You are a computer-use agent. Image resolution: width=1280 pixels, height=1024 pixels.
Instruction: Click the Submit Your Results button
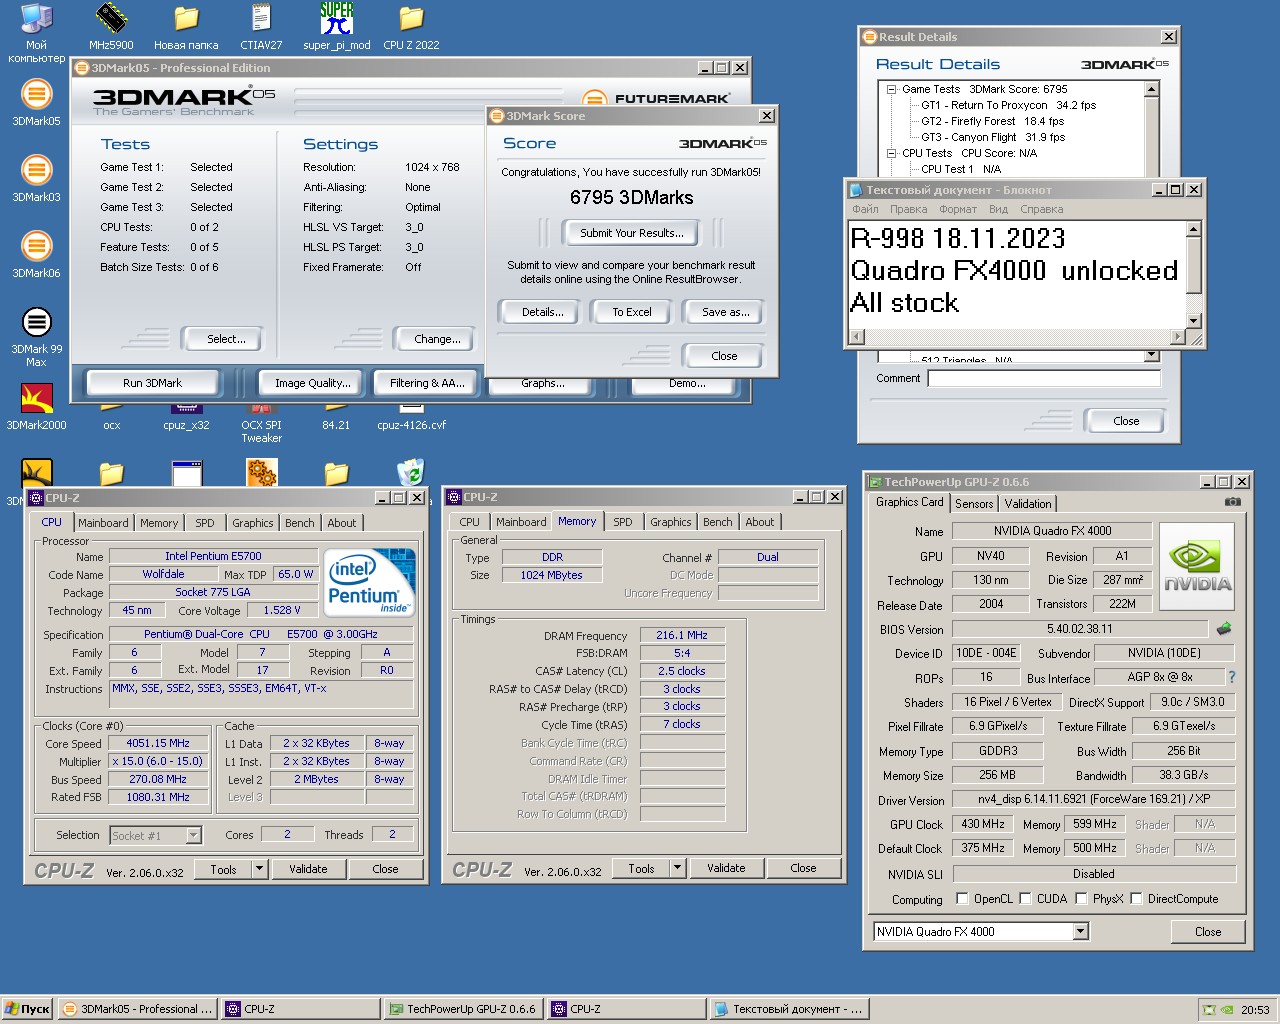(x=632, y=233)
